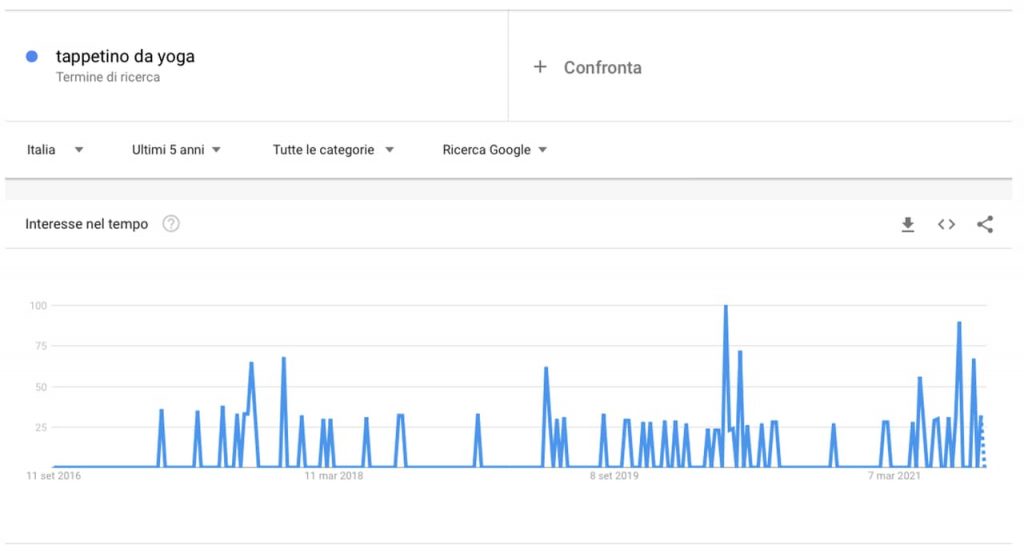
Task: Share the Interesse nel tempo chart
Action: [x=985, y=225]
